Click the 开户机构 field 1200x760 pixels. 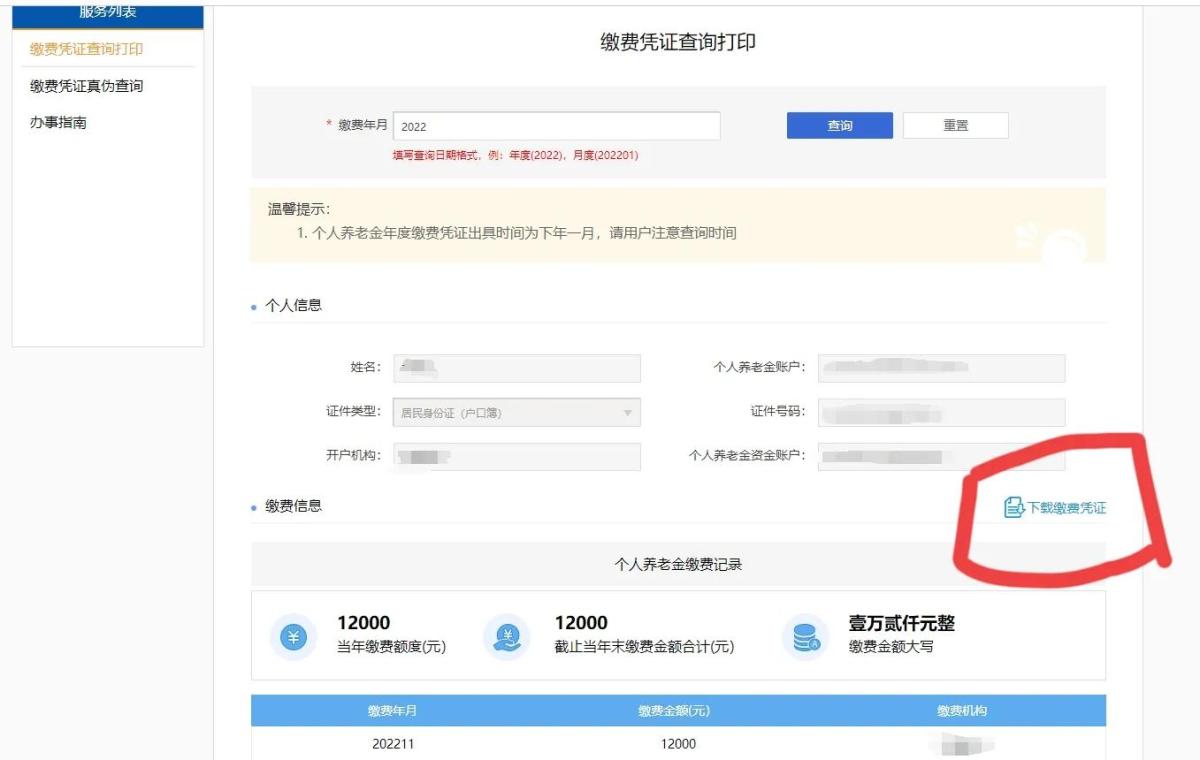click(x=516, y=457)
